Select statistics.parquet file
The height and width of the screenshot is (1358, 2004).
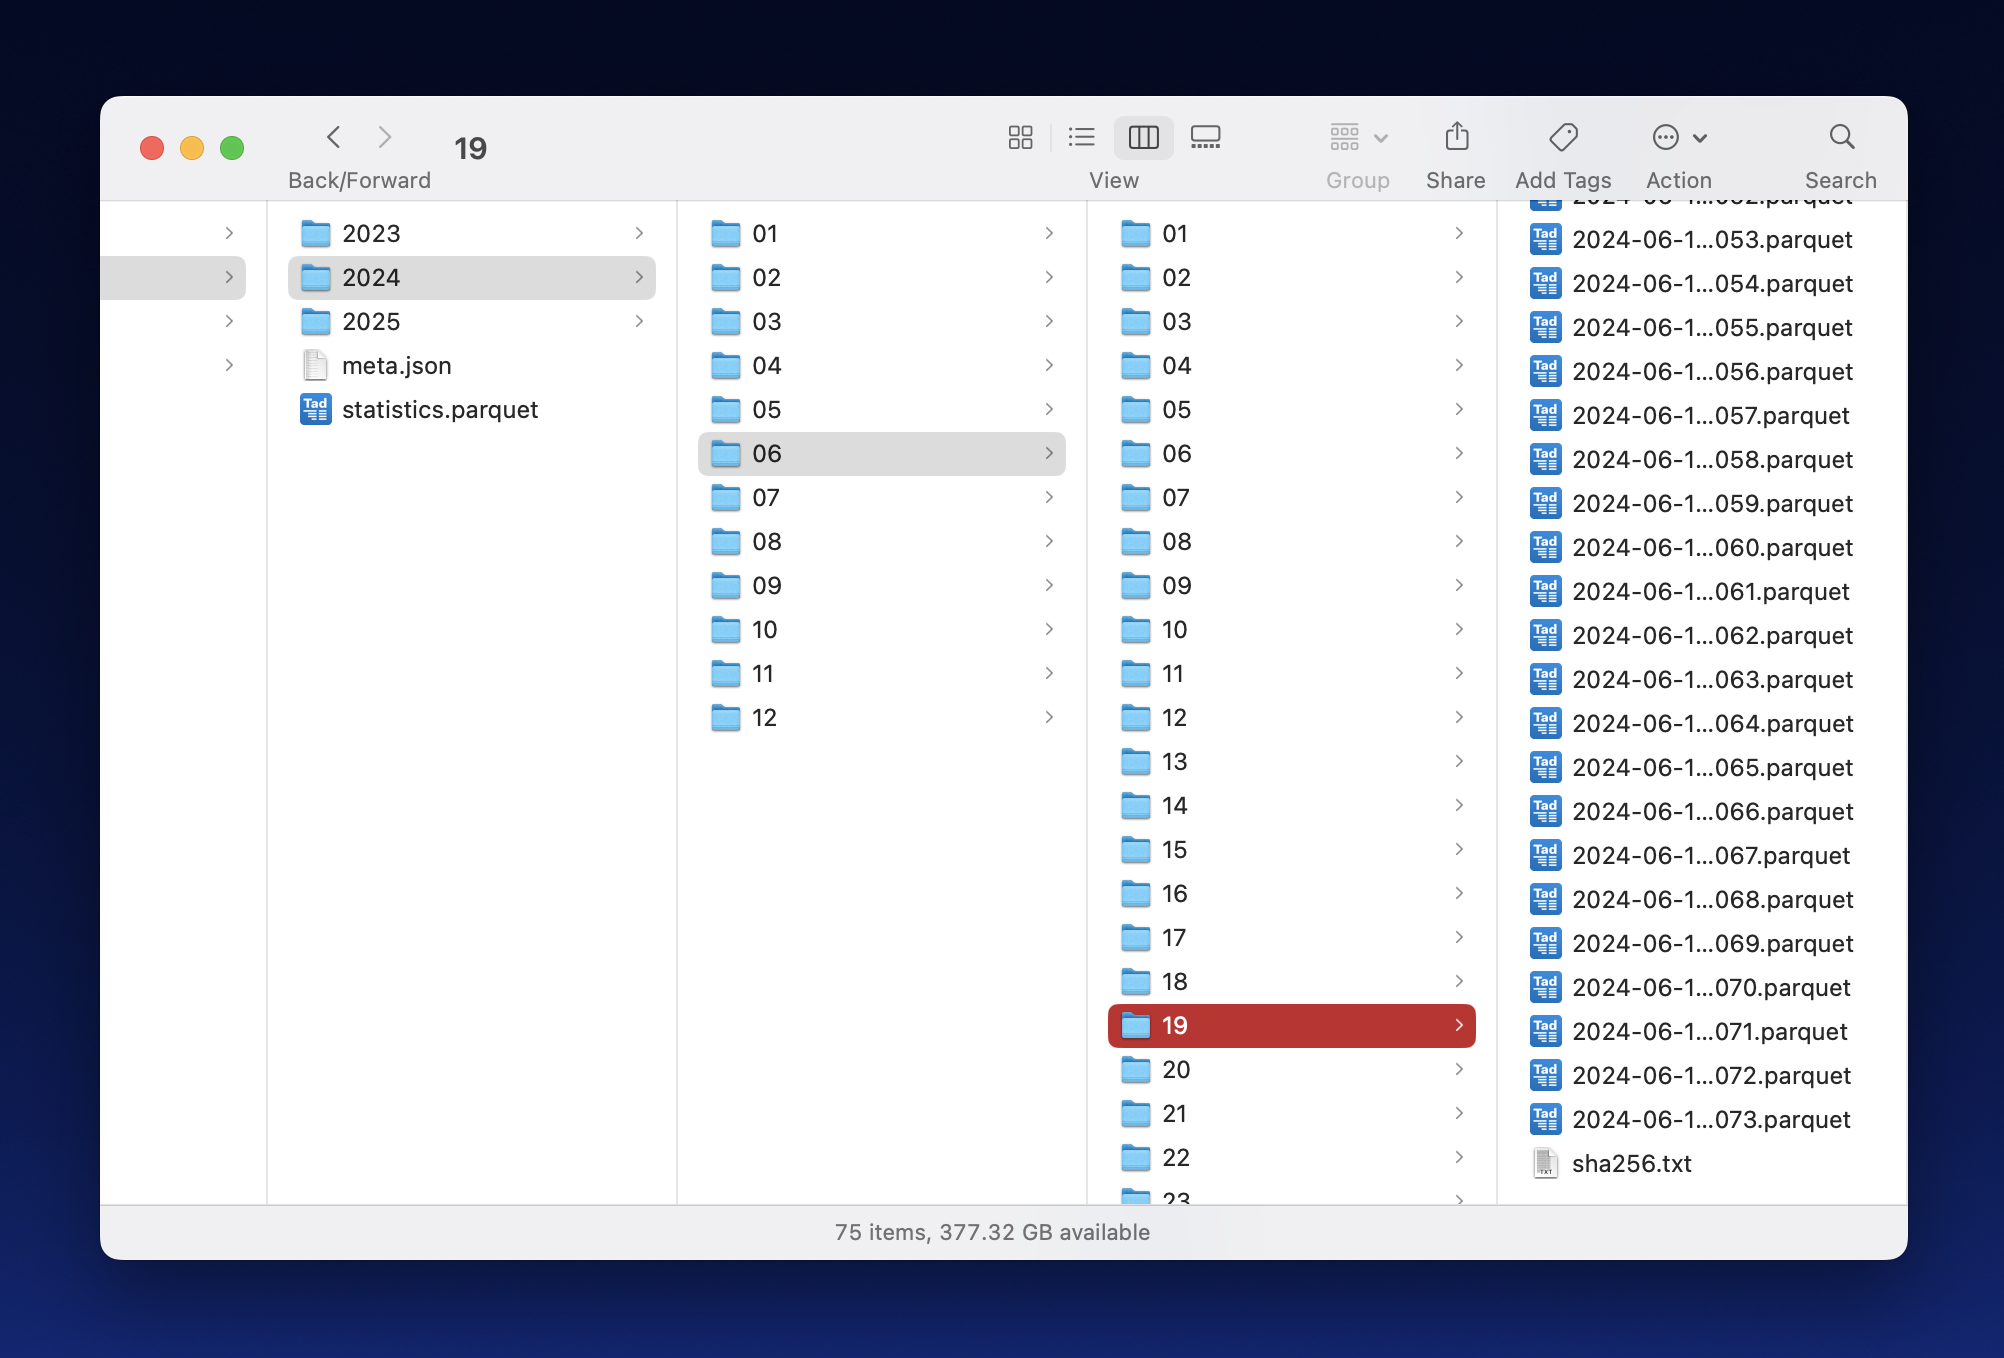tap(439, 410)
